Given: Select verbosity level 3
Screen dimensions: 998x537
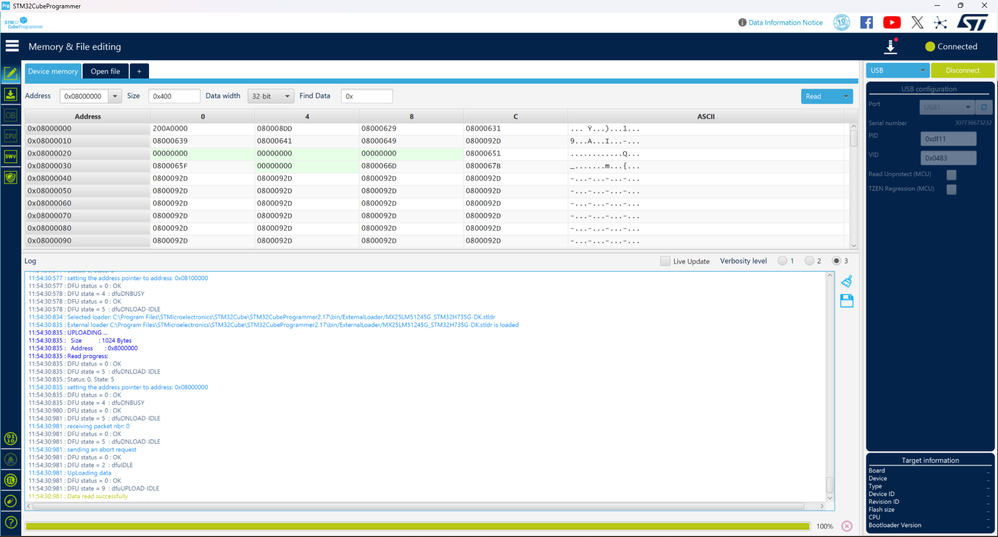Looking at the screenshot, I should (836, 261).
